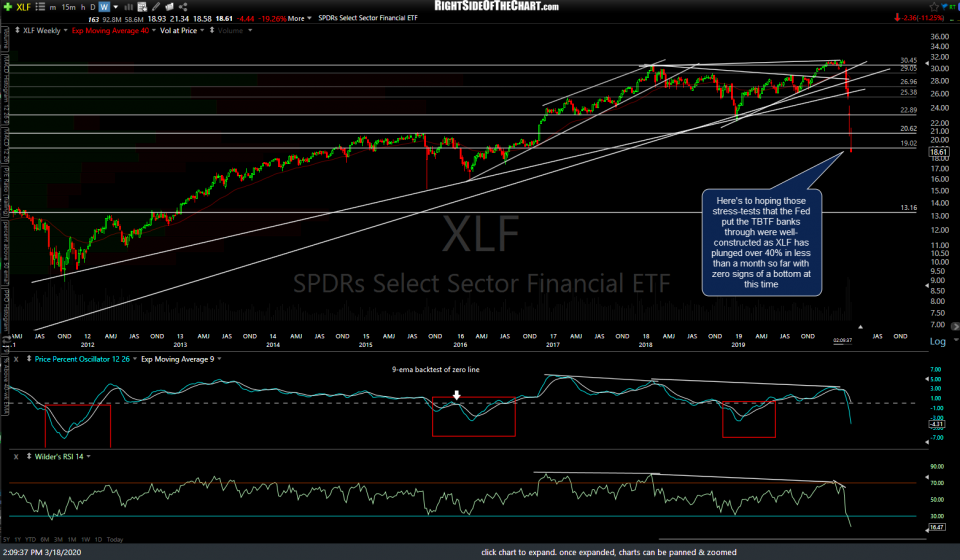
Task: Click the green RT real-time indicator
Action: 953,7
